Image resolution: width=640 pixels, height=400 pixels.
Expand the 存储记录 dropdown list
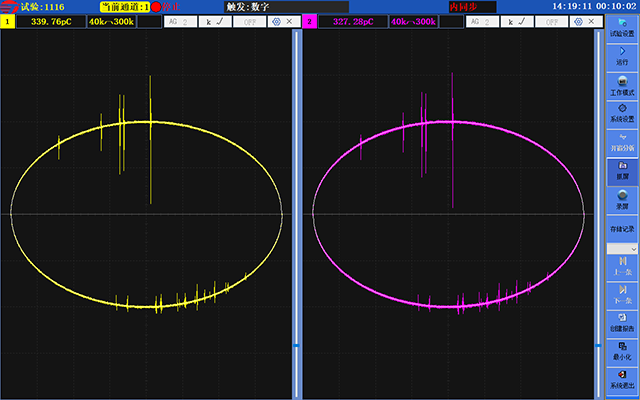[x=623, y=247]
